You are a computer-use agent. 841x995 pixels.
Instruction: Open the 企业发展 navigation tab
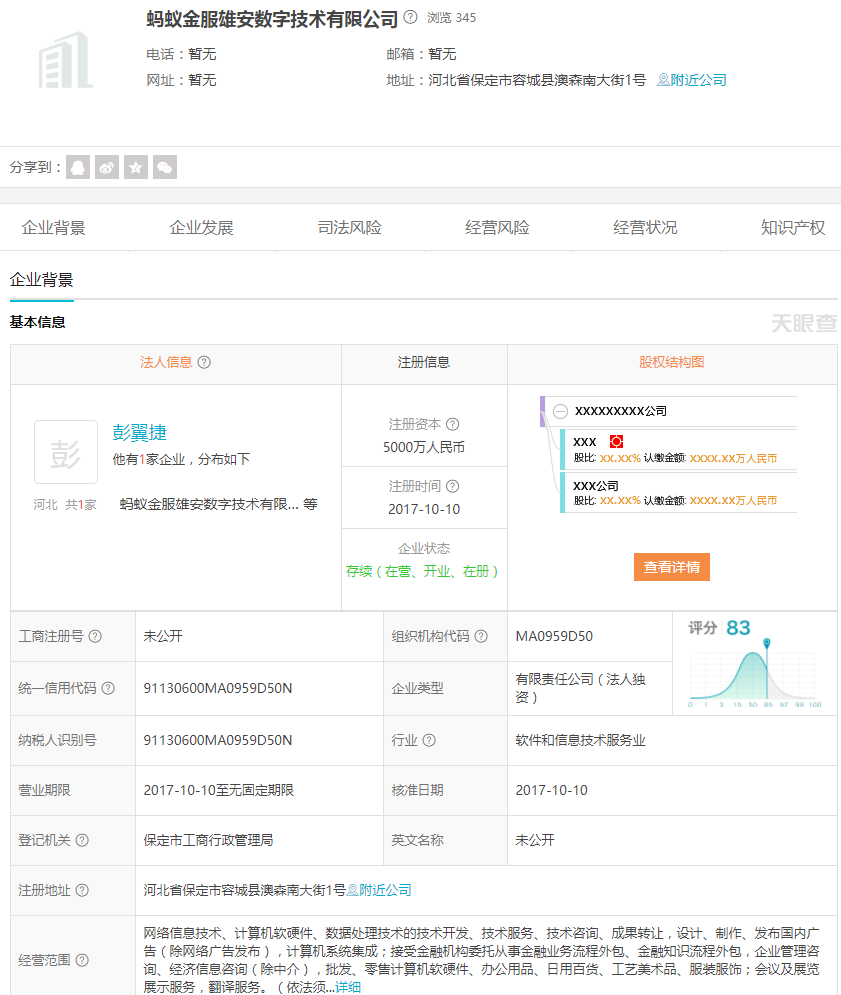(201, 227)
